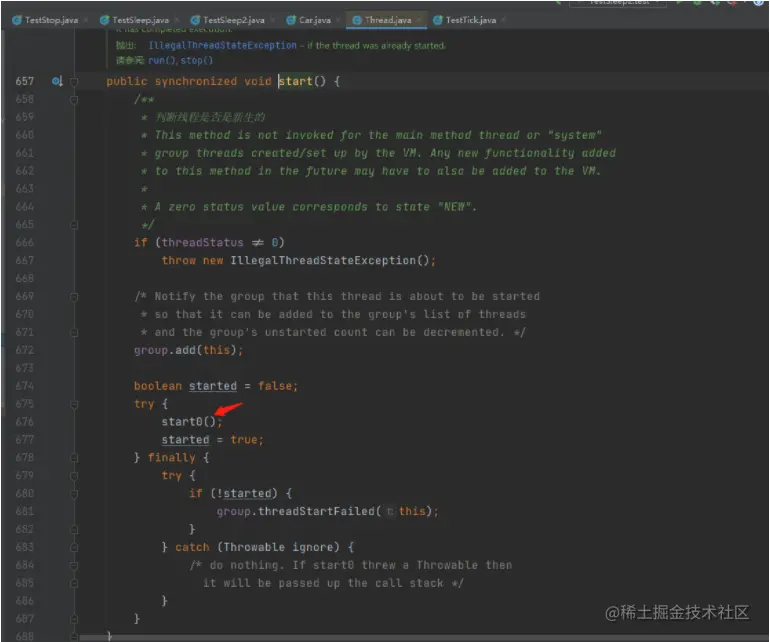Click line number 666 in the gutter
The width and height of the screenshot is (770, 642).
pos(25,243)
